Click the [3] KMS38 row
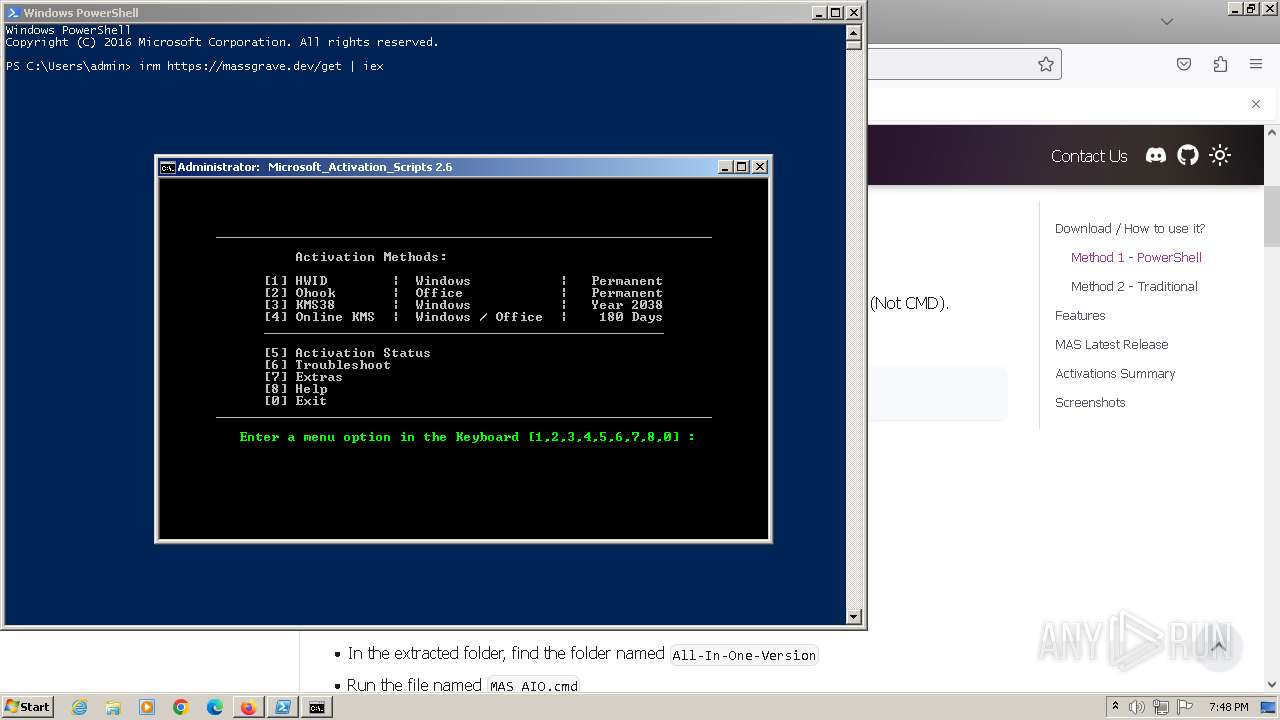This screenshot has height=720, width=1280. (x=463, y=305)
